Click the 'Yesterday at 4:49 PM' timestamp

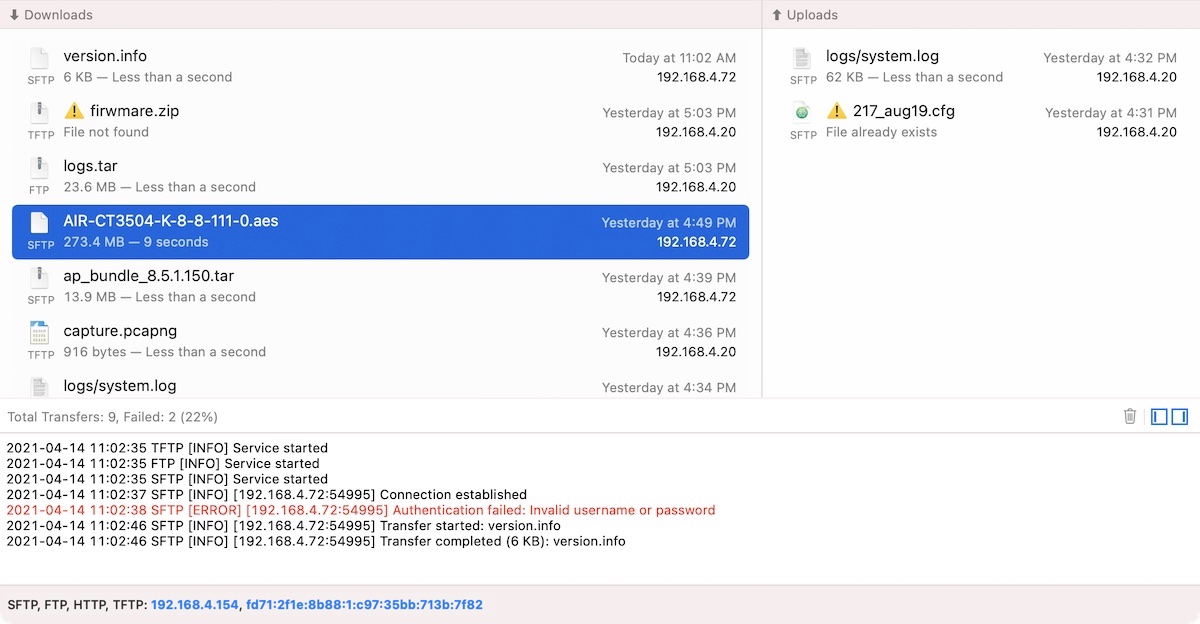(669, 223)
